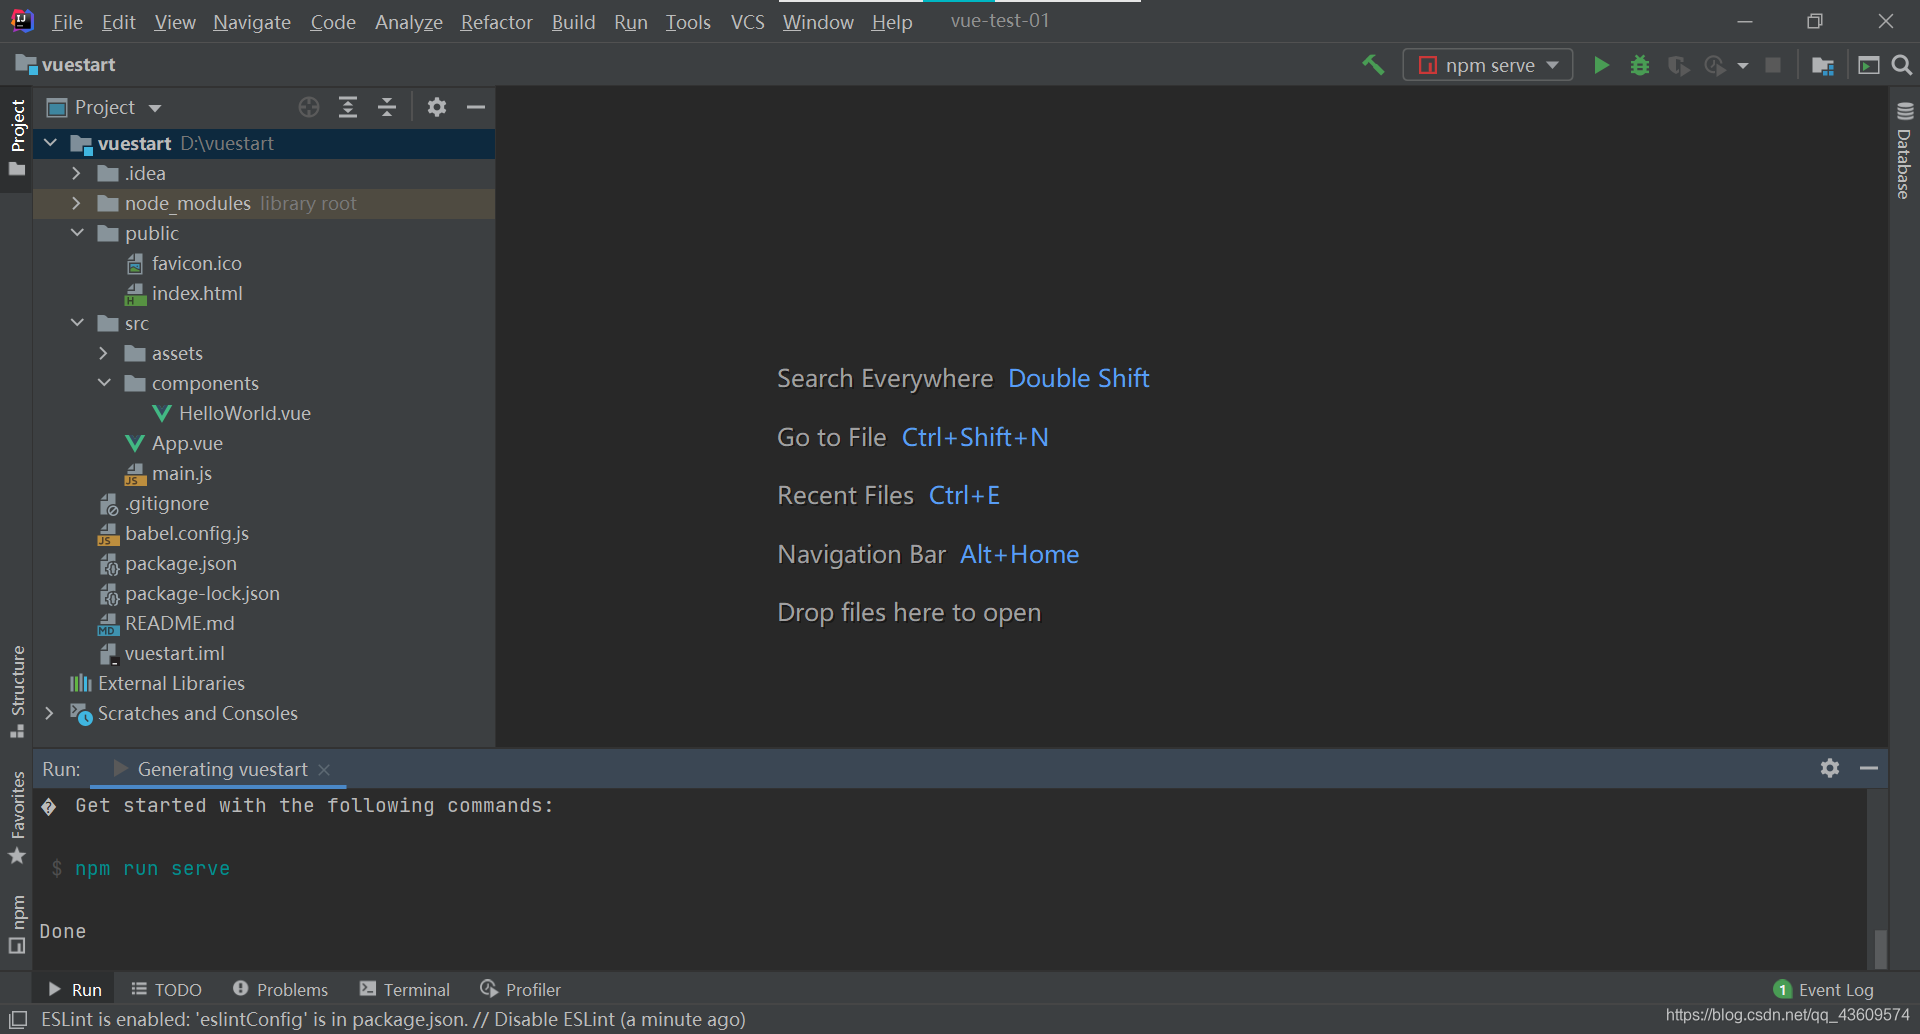Open the Refactor menu
This screenshot has height=1034, width=1920.
tap(496, 21)
